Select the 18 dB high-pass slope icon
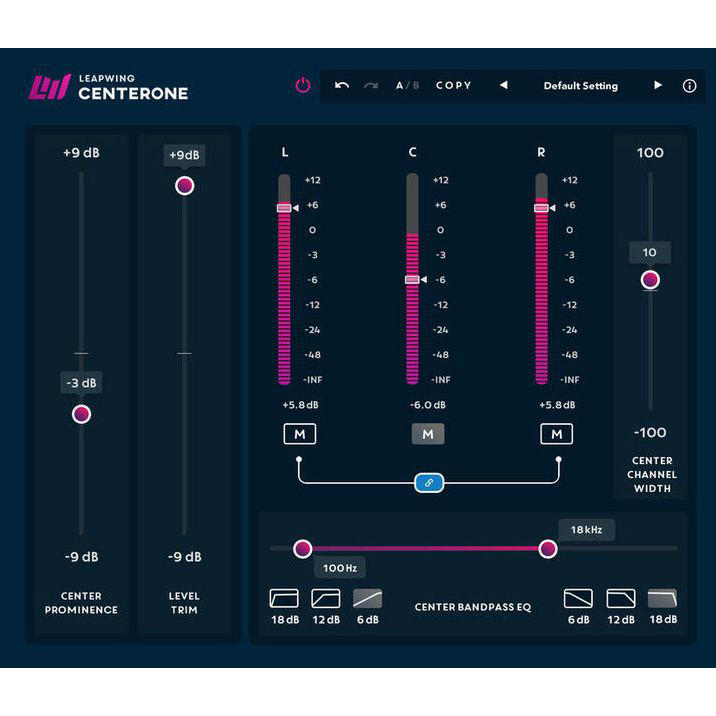 tap(284, 599)
